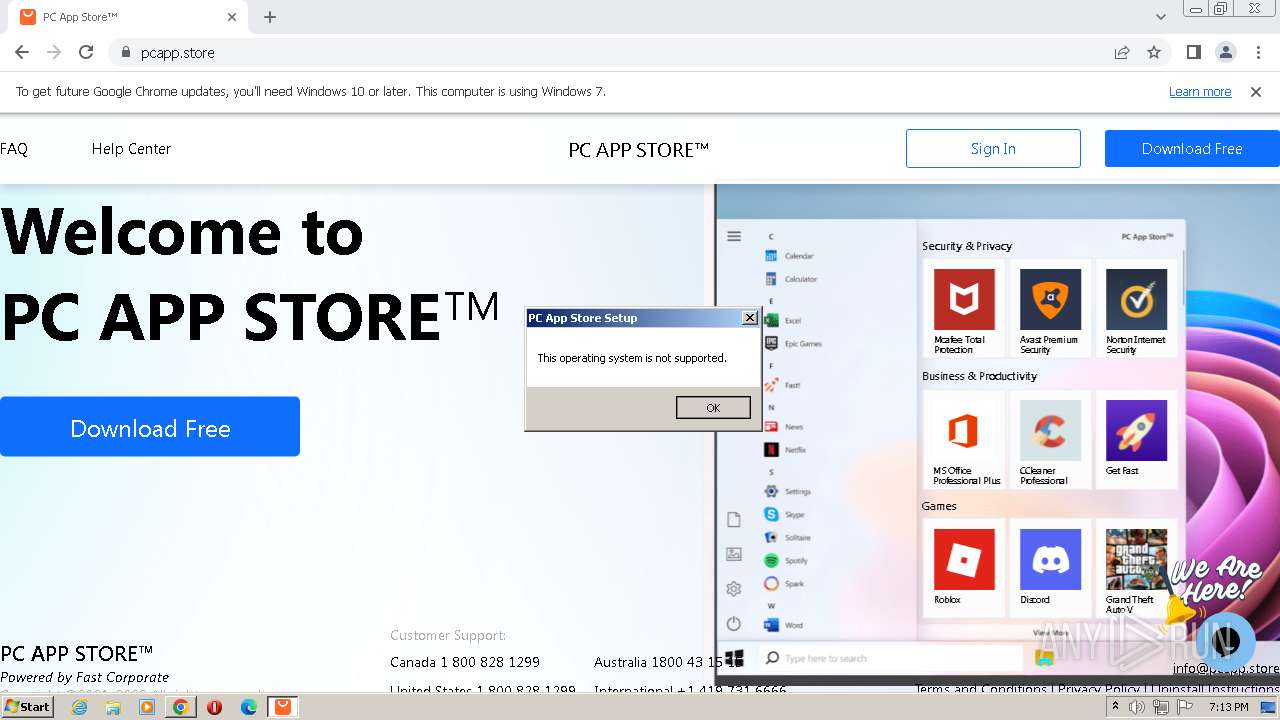Select Norton Internet Security app tile

pyautogui.click(x=1136, y=309)
